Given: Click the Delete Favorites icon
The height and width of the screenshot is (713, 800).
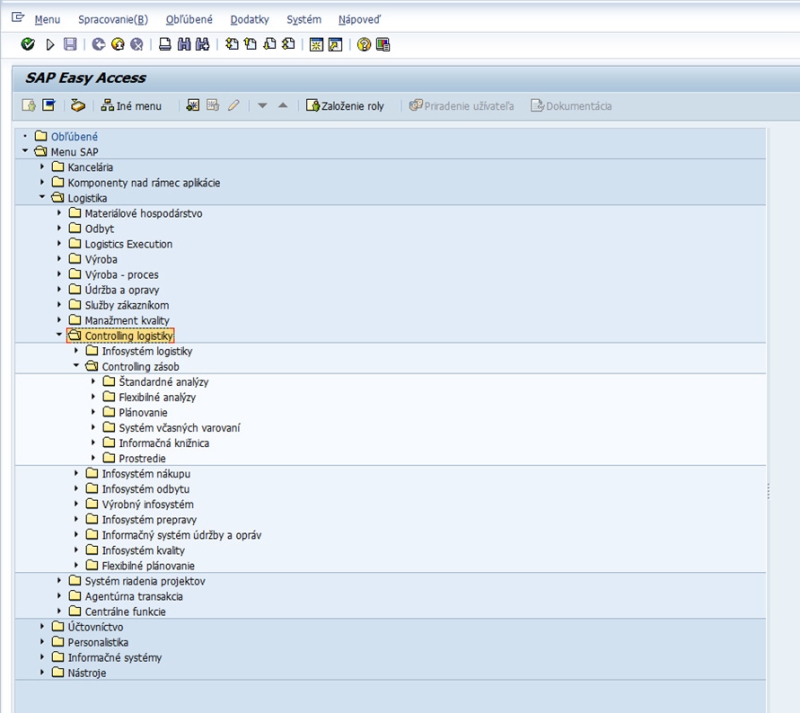Looking at the screenshot, I should click(213, 106).
